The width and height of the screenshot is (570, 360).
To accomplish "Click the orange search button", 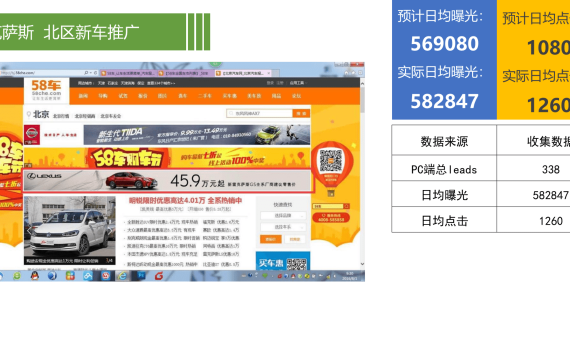I will [x=301, y=113].
